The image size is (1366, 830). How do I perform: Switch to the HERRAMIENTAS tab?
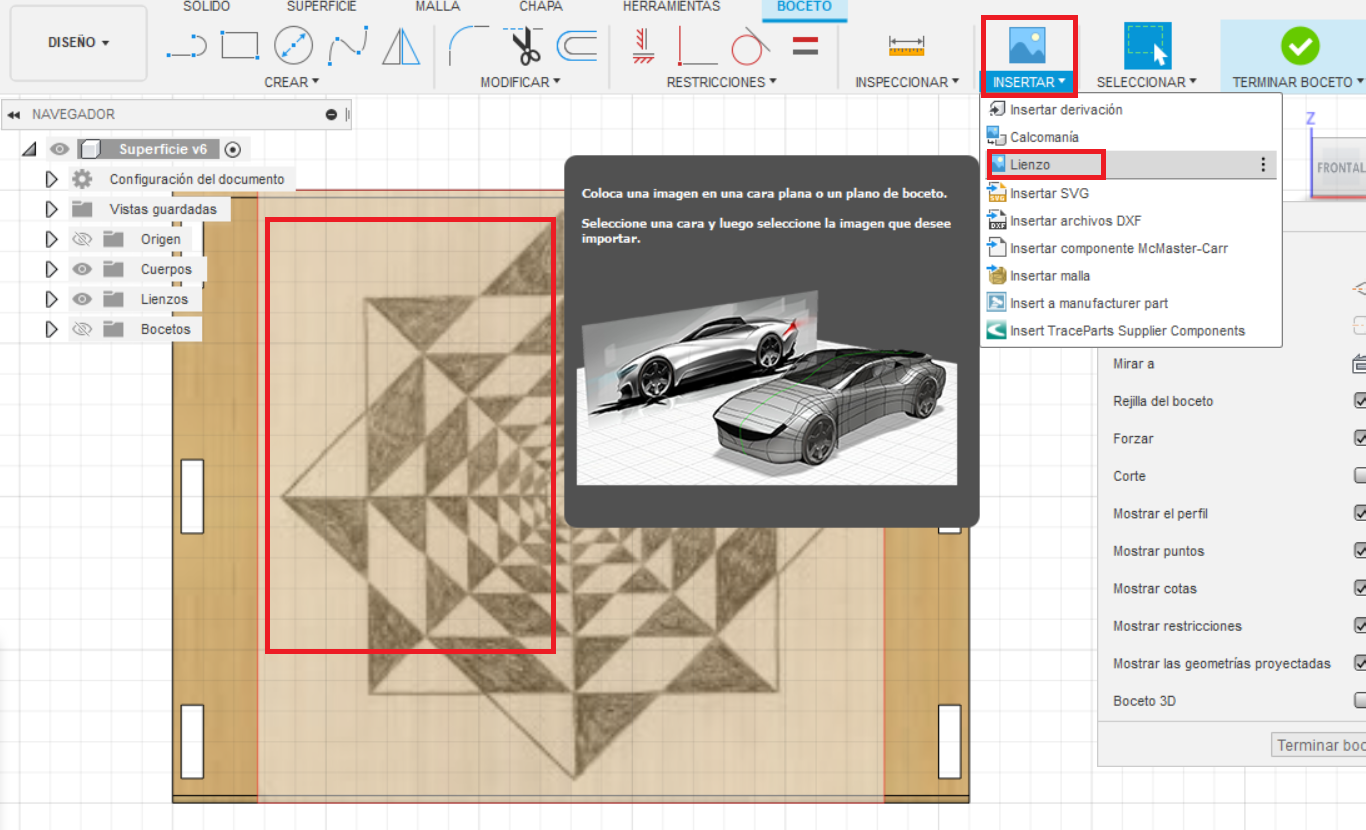pyautogui.click(x=671, y=6)
